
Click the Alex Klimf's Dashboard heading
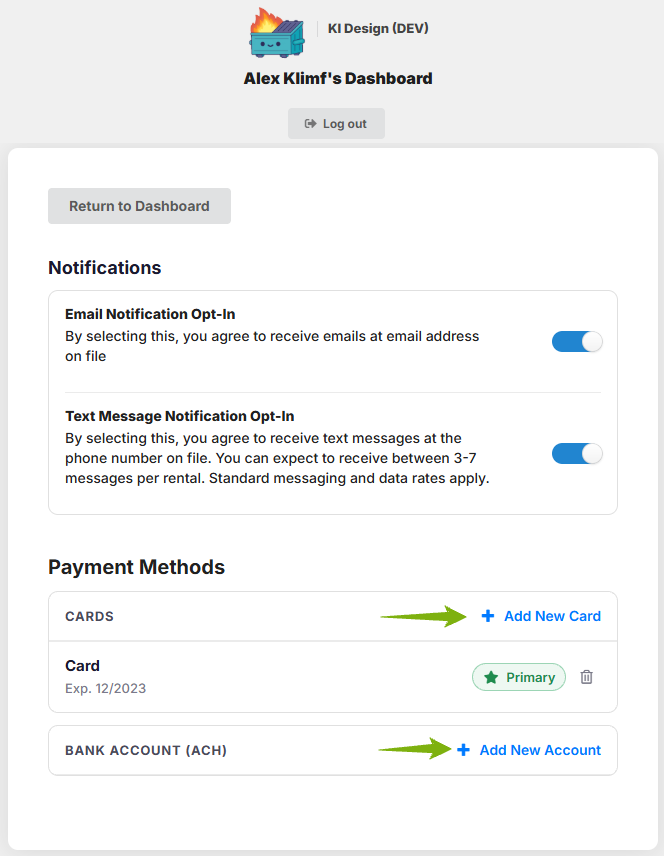click(x=338, y=79)
